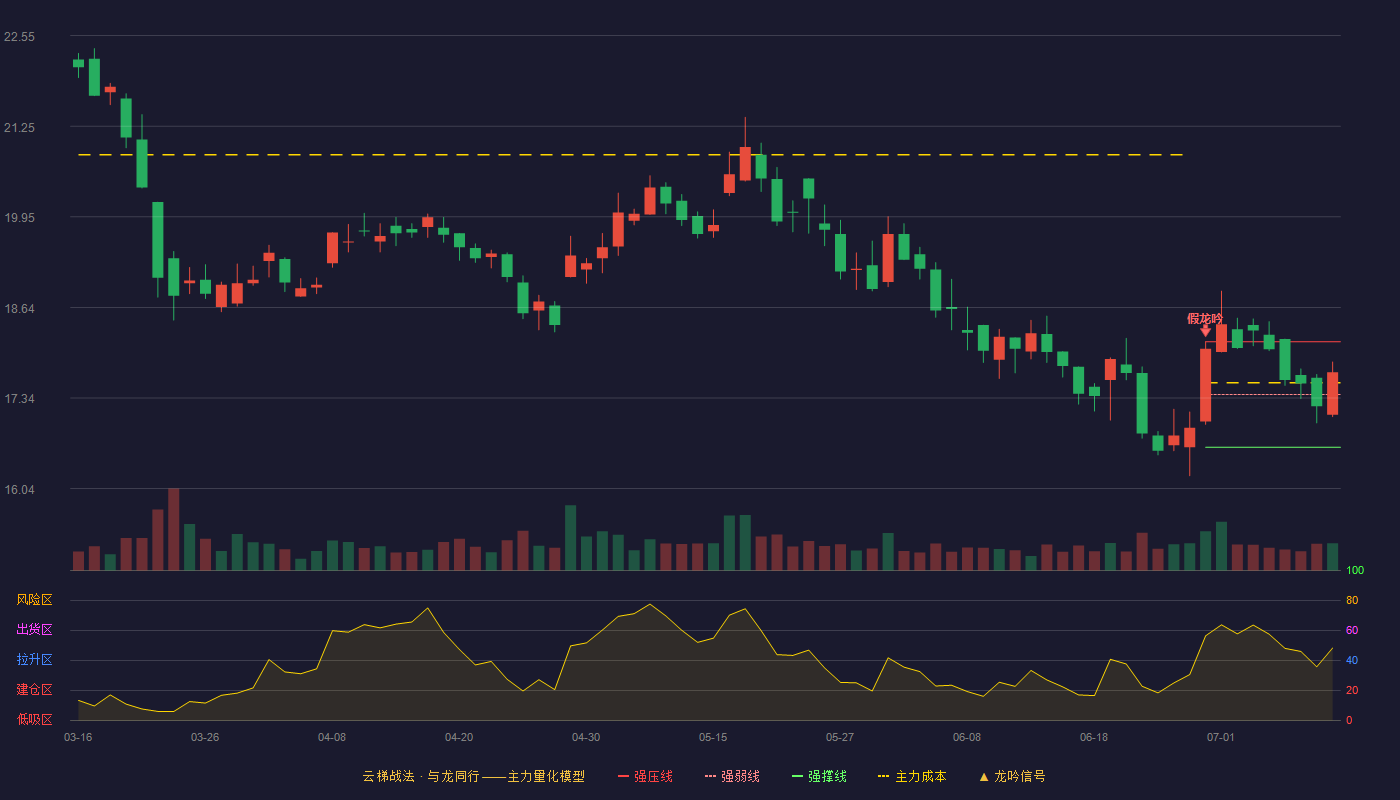Click the 假龙吟 red arrow marker
1400x800 pixels.
coord(1205,330)
